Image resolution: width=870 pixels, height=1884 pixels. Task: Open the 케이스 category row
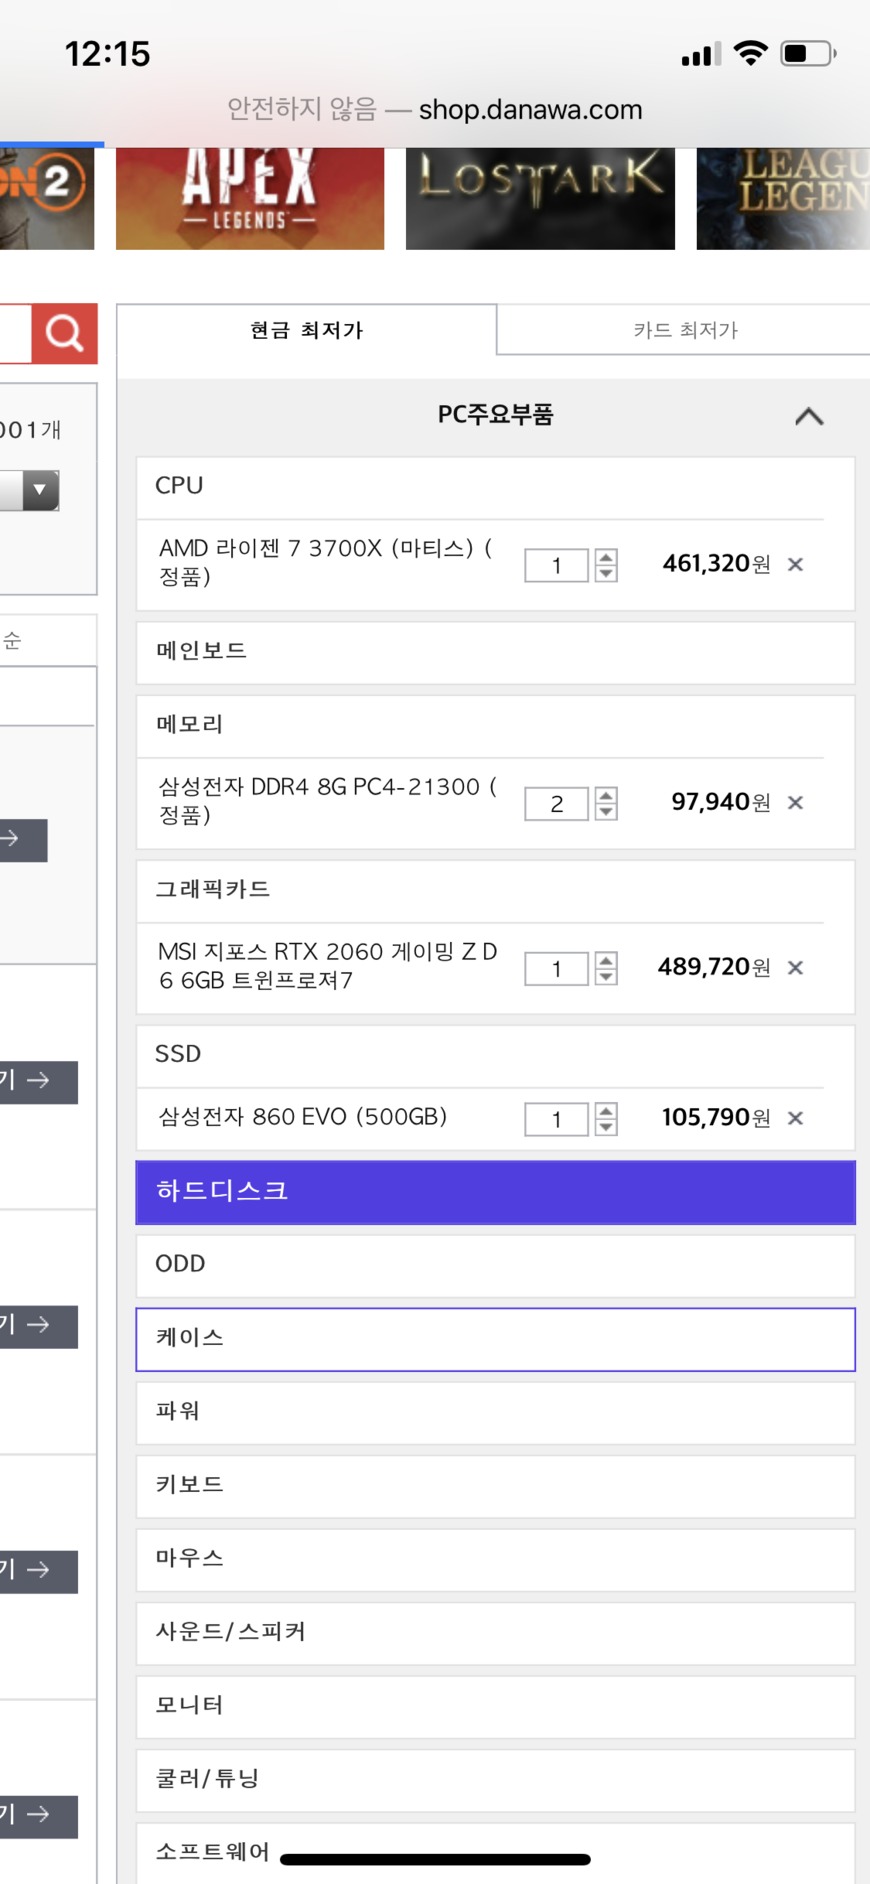495,1339
